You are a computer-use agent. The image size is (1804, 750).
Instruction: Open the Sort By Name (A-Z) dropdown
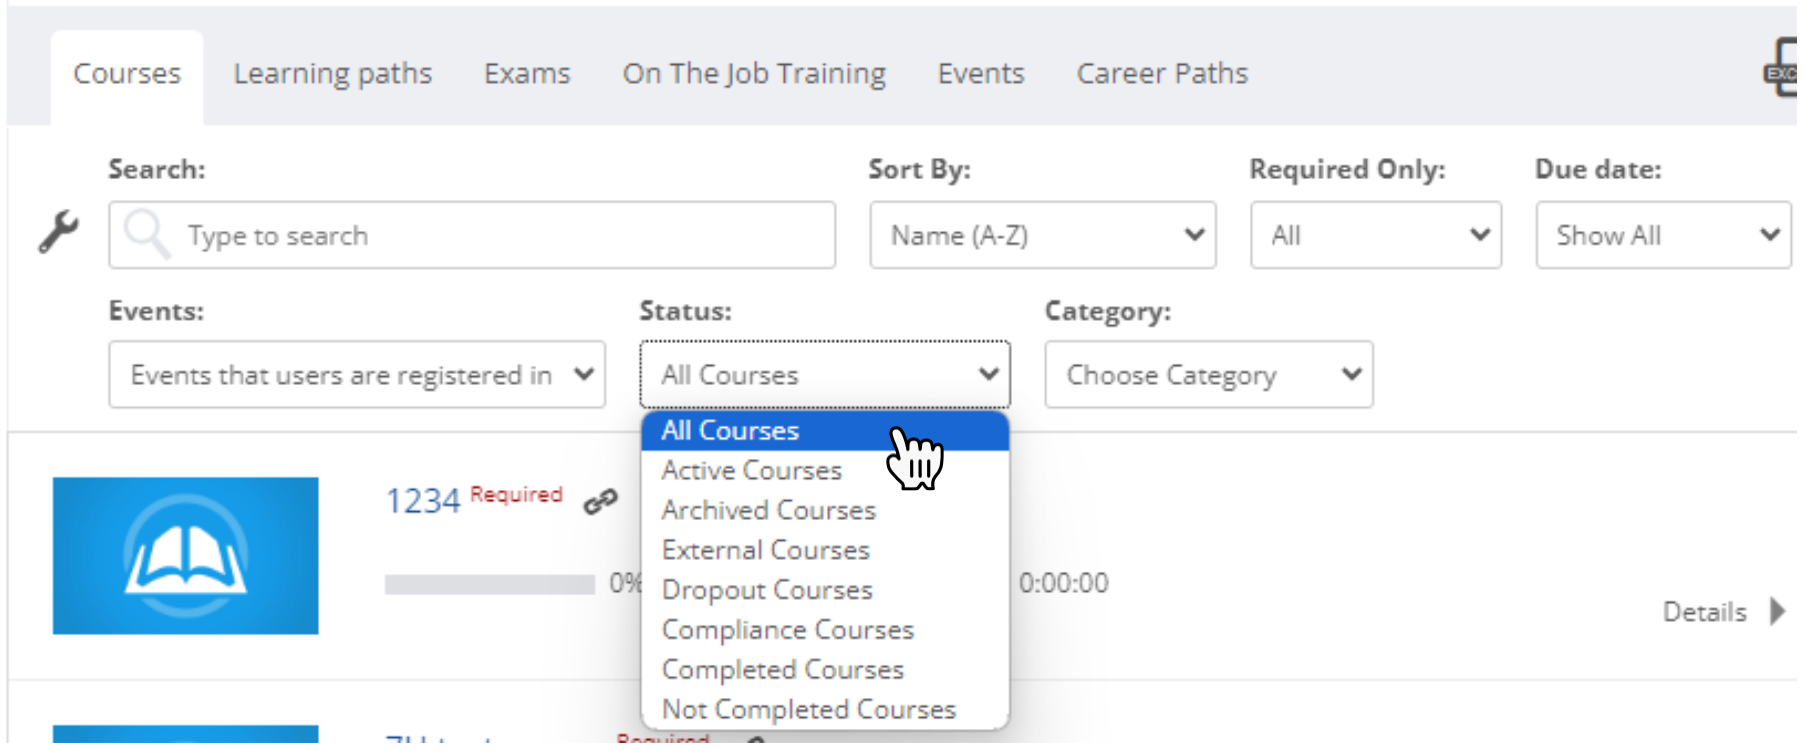tap(1043, 235)
